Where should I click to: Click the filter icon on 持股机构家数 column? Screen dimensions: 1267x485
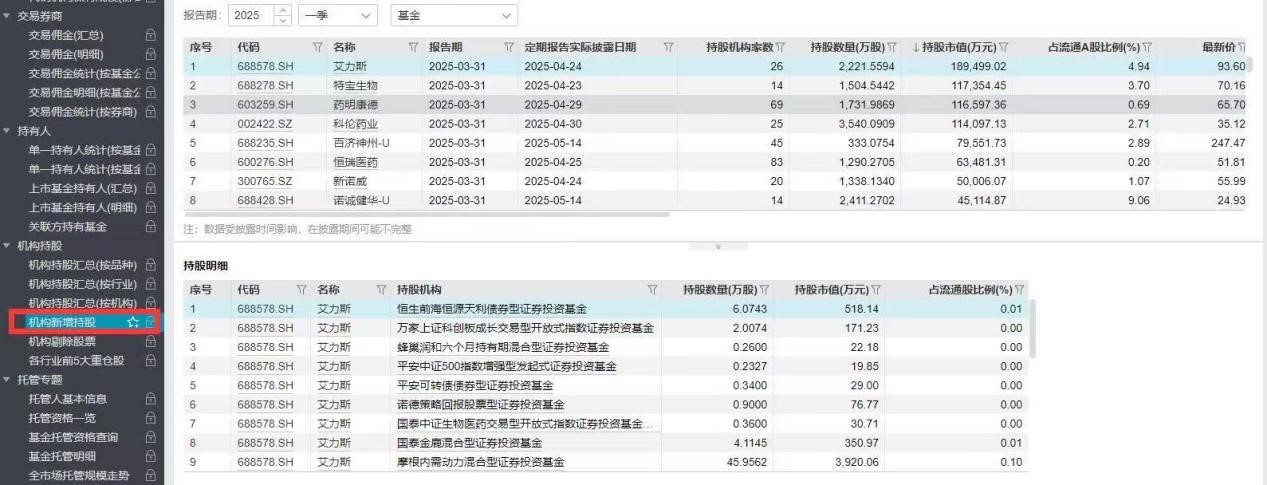(x=780, y=47)
